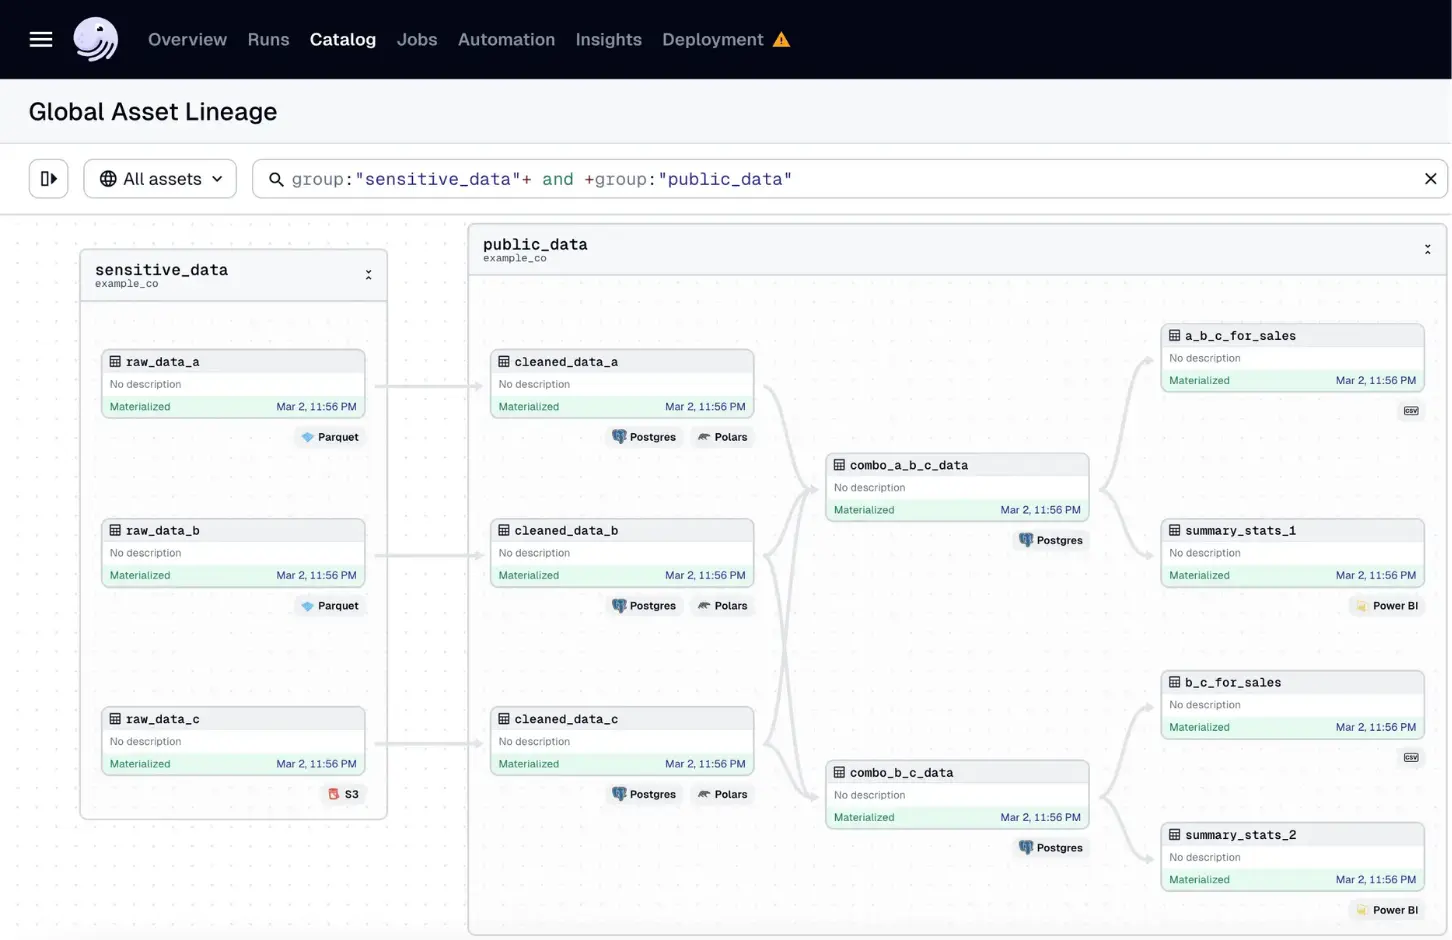Click the Postgres tag under combo_a_b_c_data
Image resolution: width=1452 pixels, height=940 pixels.
pos(1051,540)
